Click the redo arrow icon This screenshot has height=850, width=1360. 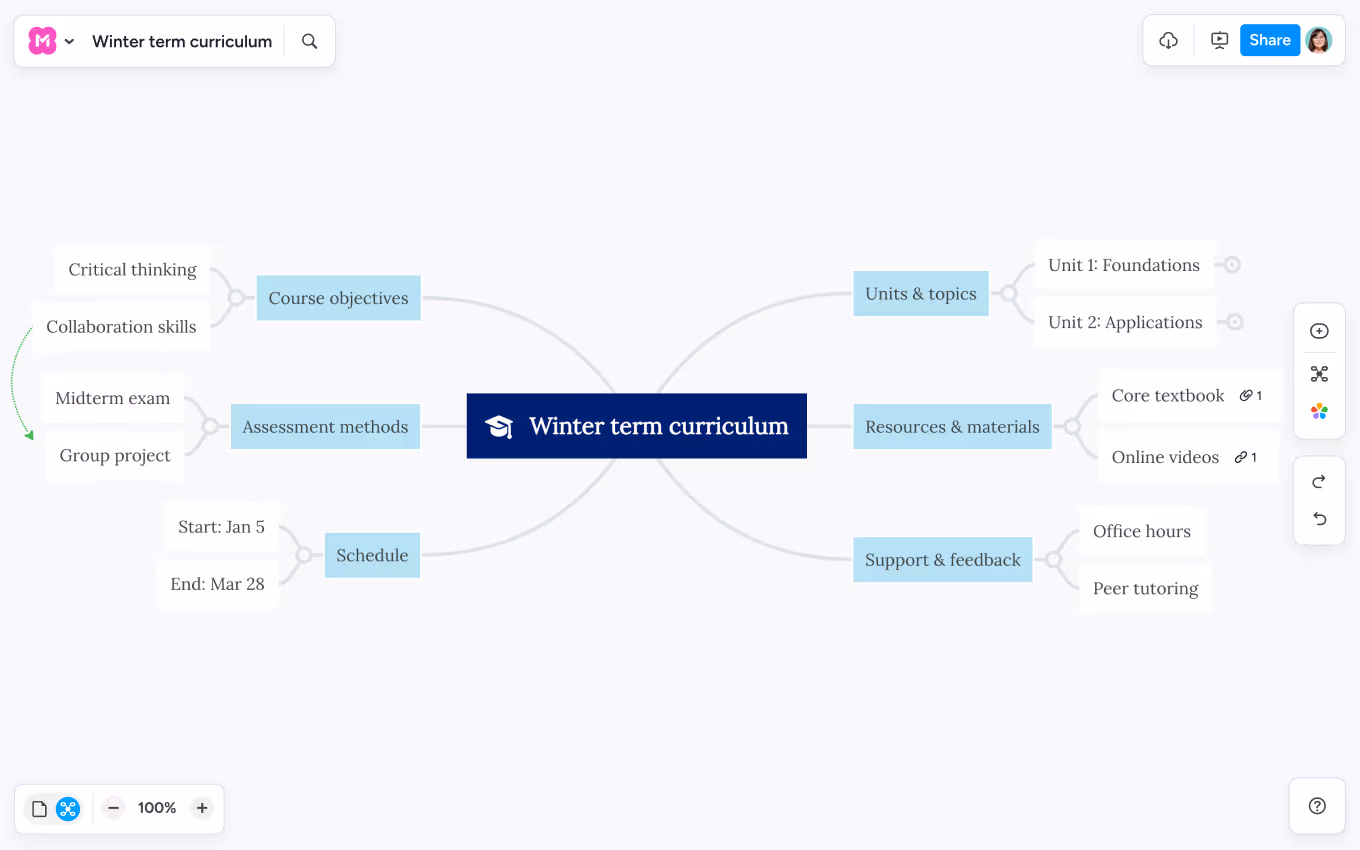click(x=1319, y=482)
